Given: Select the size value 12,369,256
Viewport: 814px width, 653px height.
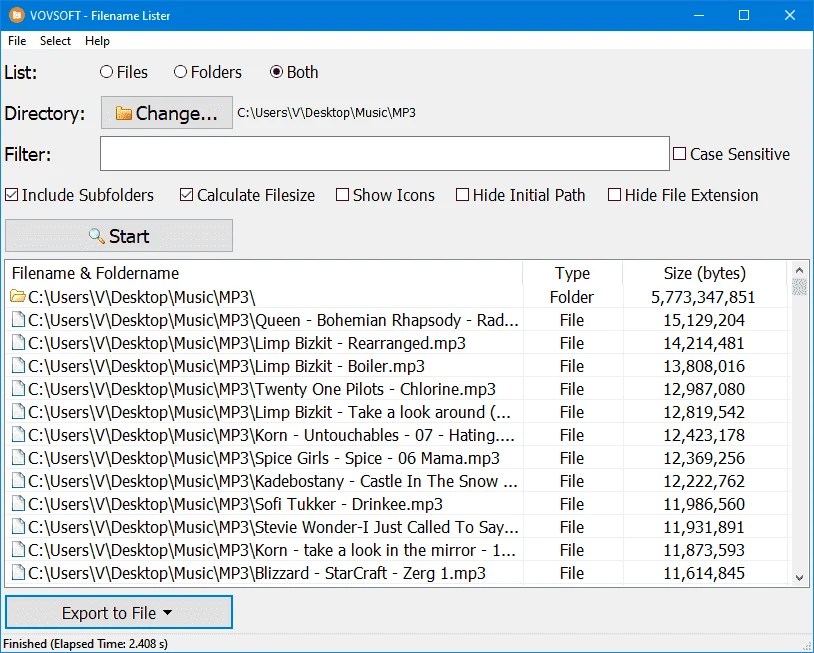Looking at the screenshot, I should coord(704,458).
